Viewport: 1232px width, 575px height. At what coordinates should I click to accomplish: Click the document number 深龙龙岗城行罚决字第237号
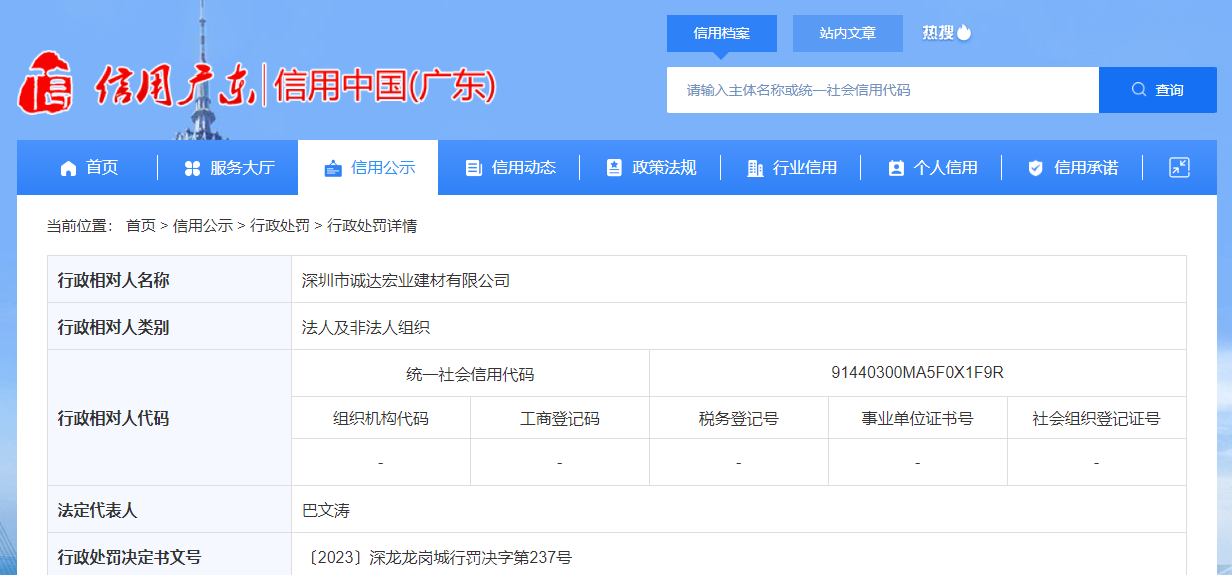[x=470, y=557]
